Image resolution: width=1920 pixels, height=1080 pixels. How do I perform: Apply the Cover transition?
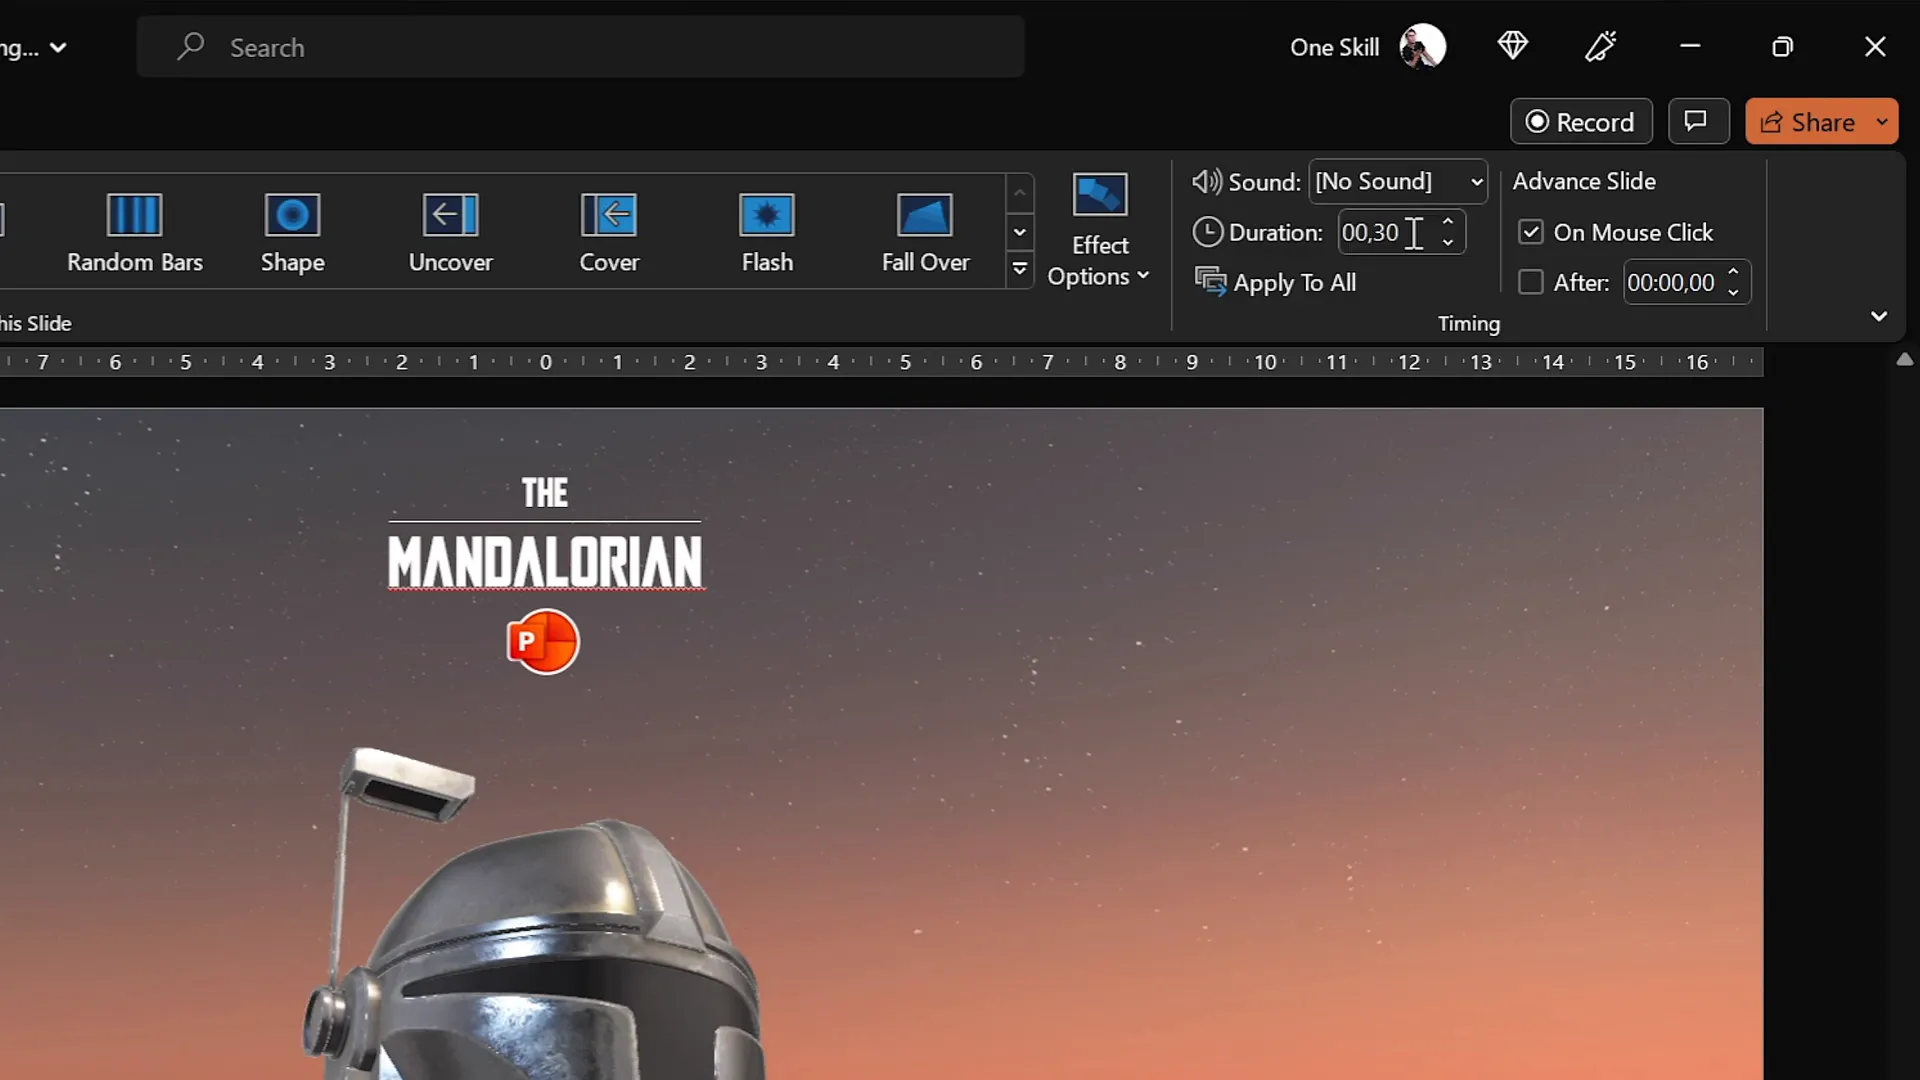tap(609, 233)
